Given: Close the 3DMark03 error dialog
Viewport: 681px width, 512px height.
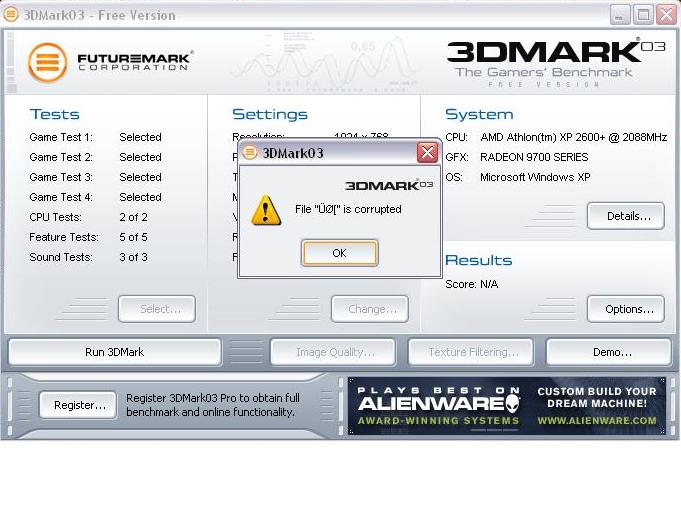Looking at the screenshot, I should tap(427, 152).
